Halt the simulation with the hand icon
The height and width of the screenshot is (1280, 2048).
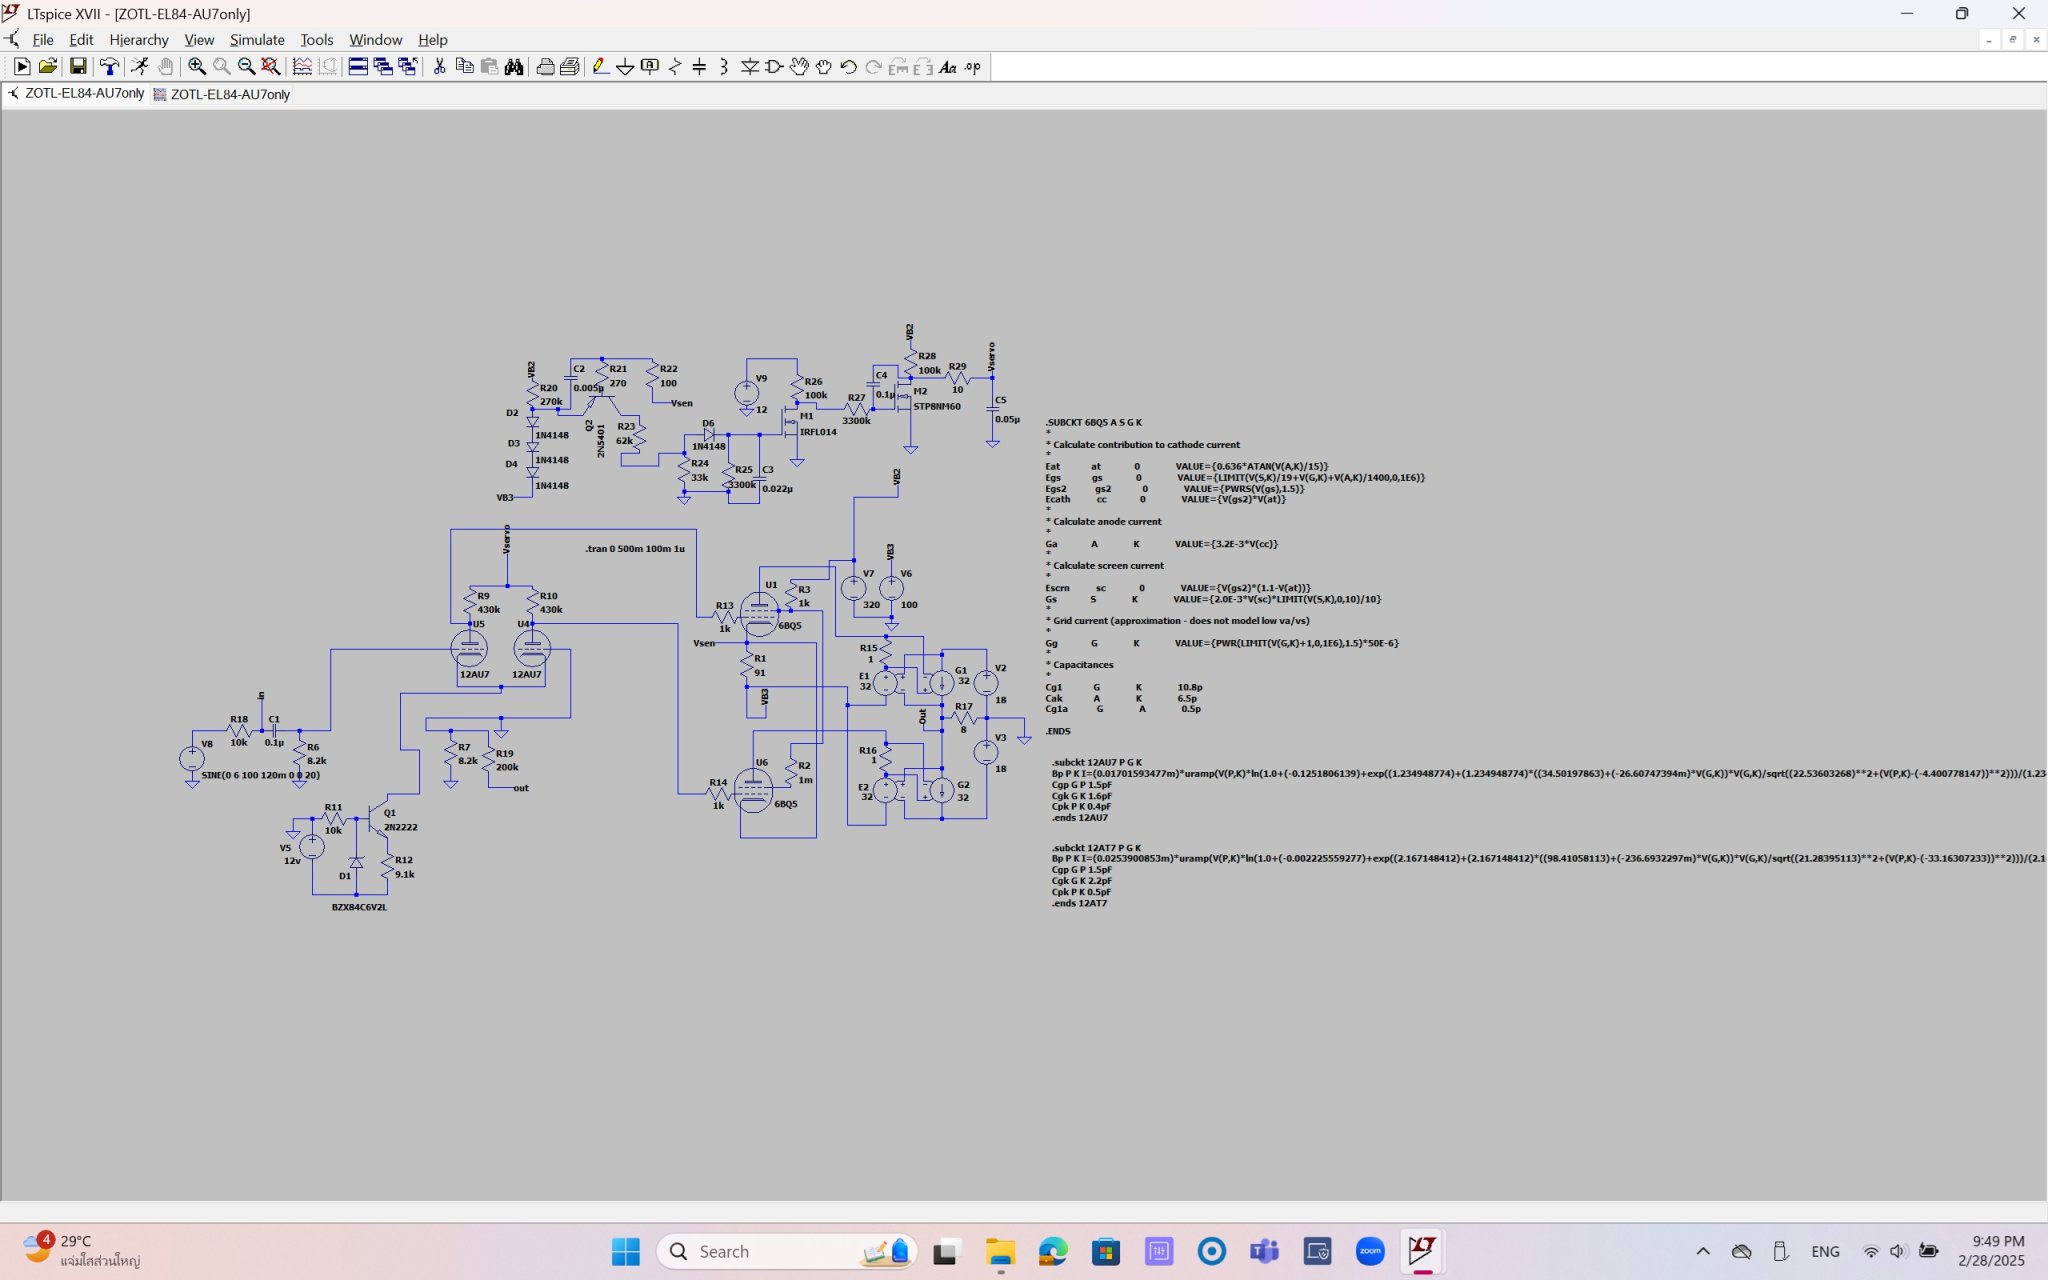tap(165, 67)
